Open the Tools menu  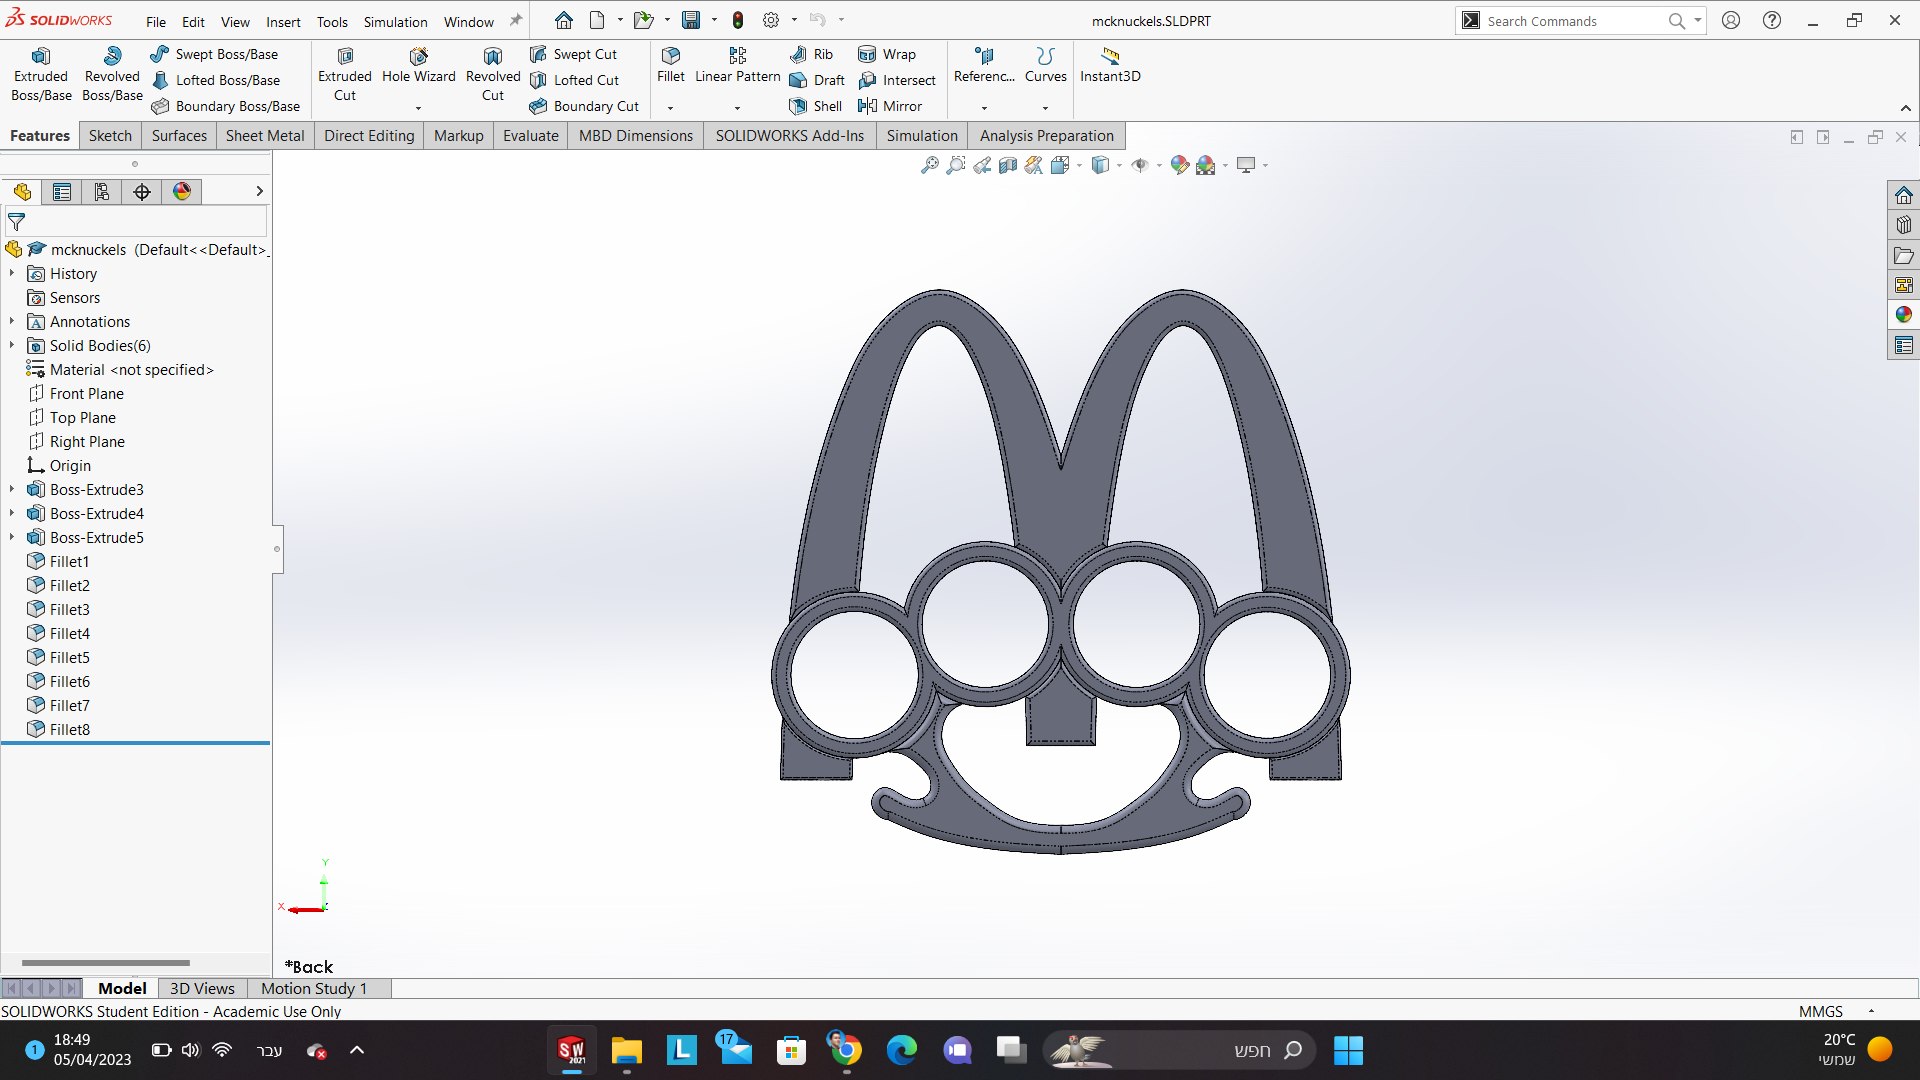tap(332, 22)
